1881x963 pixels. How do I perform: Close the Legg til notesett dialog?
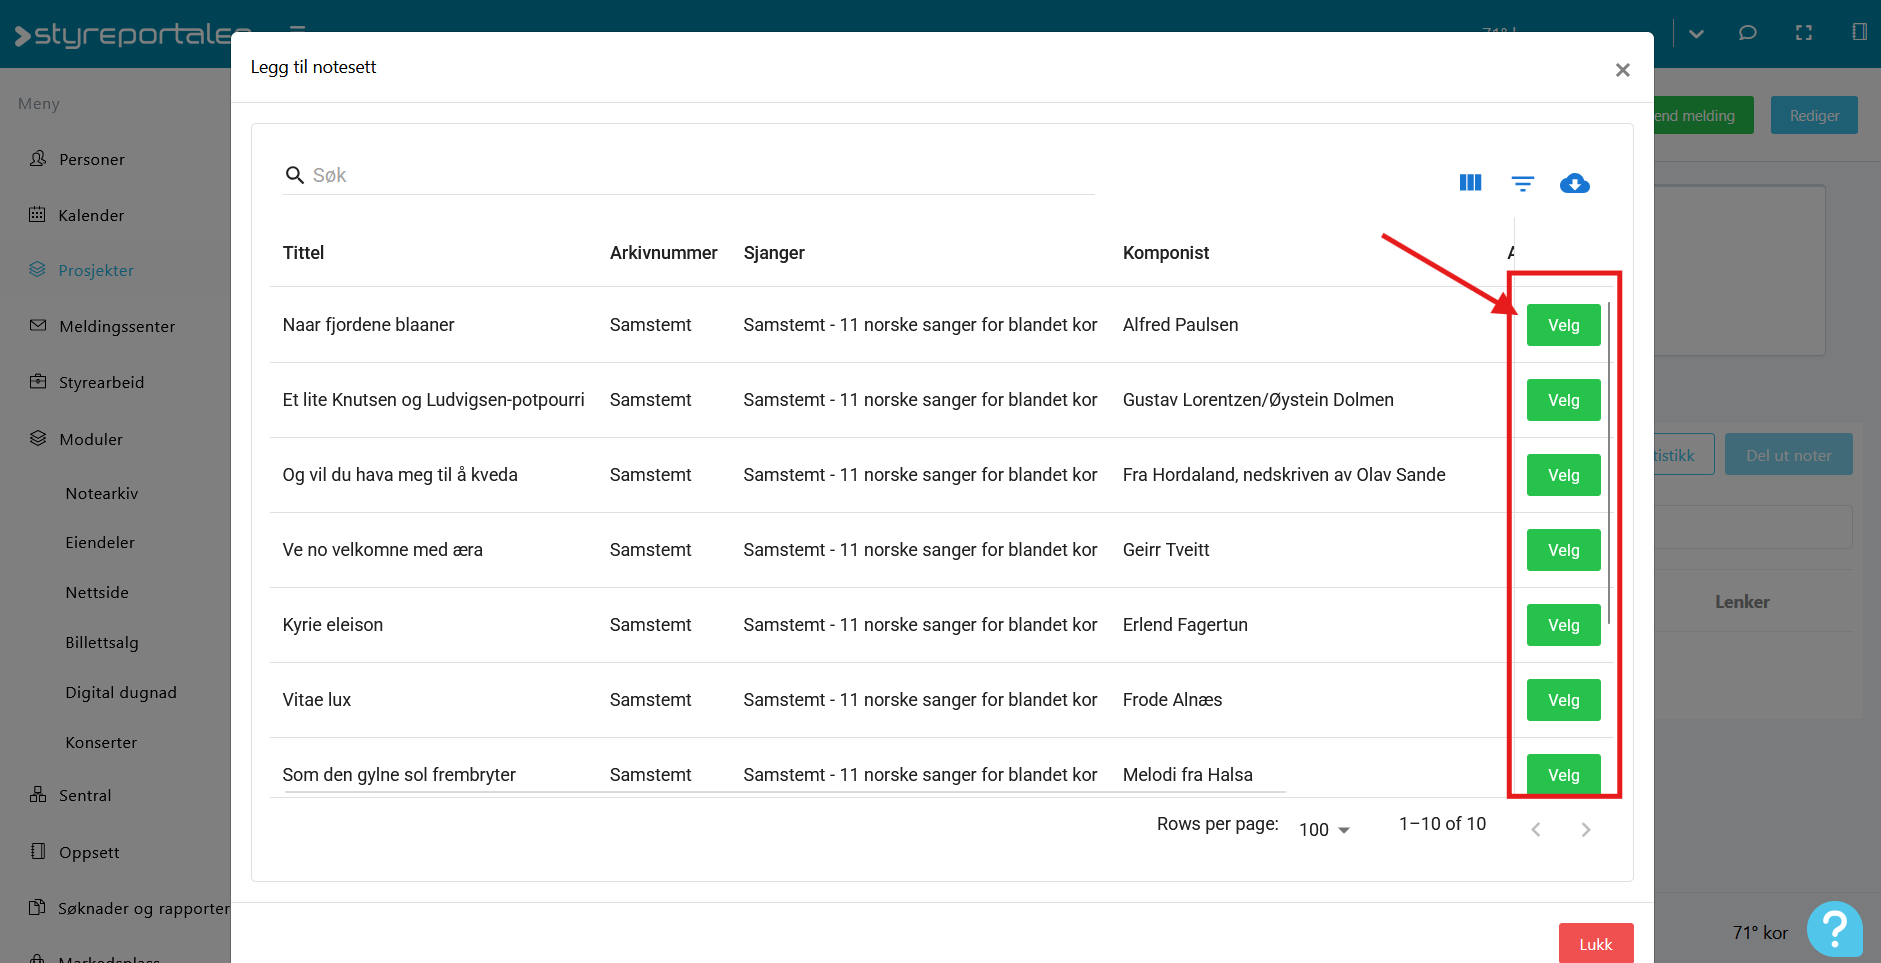pyautogui.click(x=1622, y=70)
